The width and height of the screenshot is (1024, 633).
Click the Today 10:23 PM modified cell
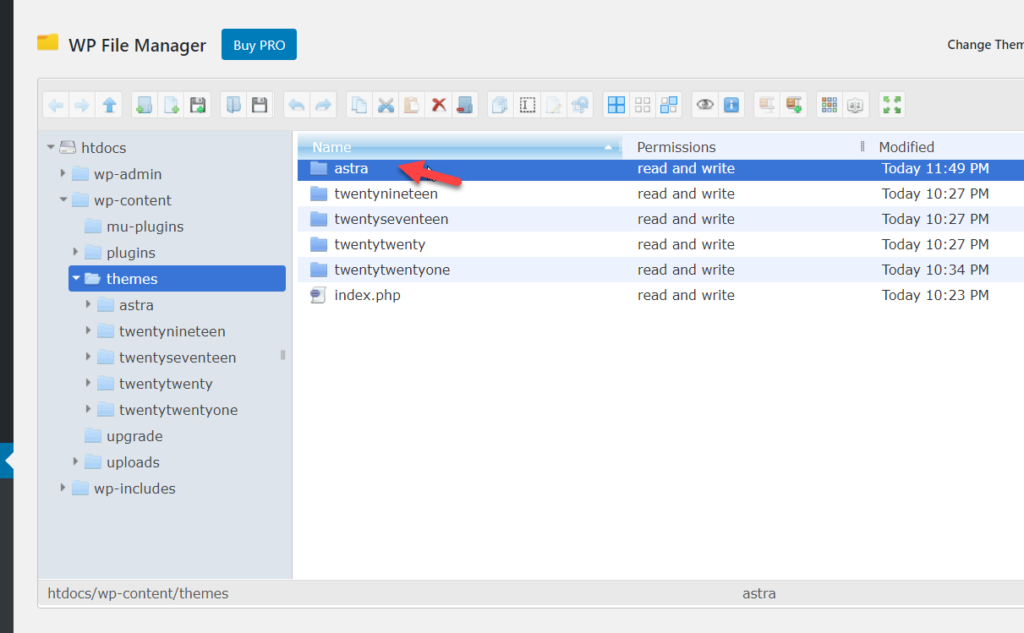(935, 295)
